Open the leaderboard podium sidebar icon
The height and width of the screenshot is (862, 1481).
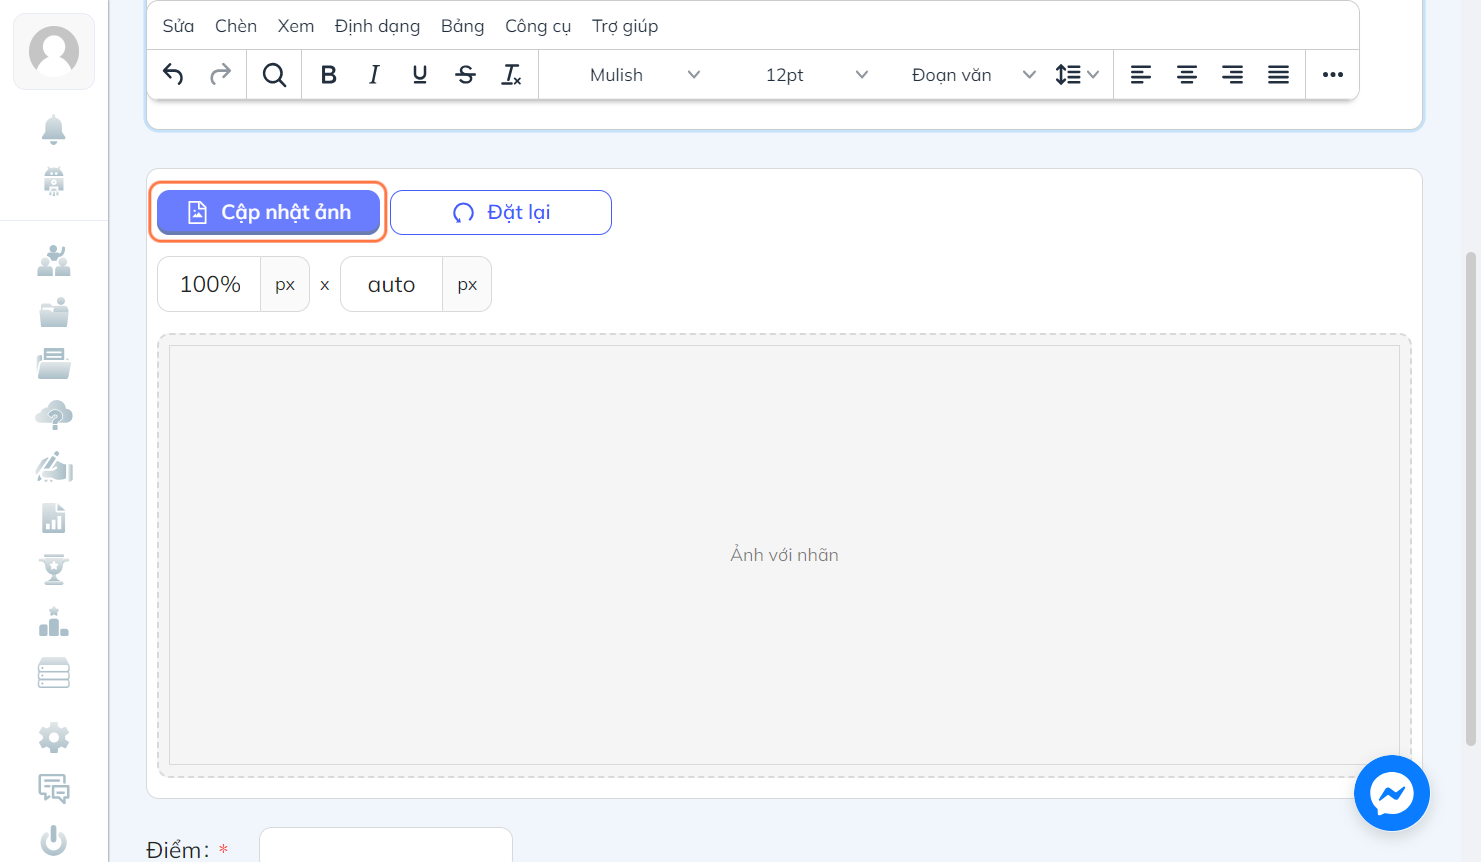(x=54, y=621)
